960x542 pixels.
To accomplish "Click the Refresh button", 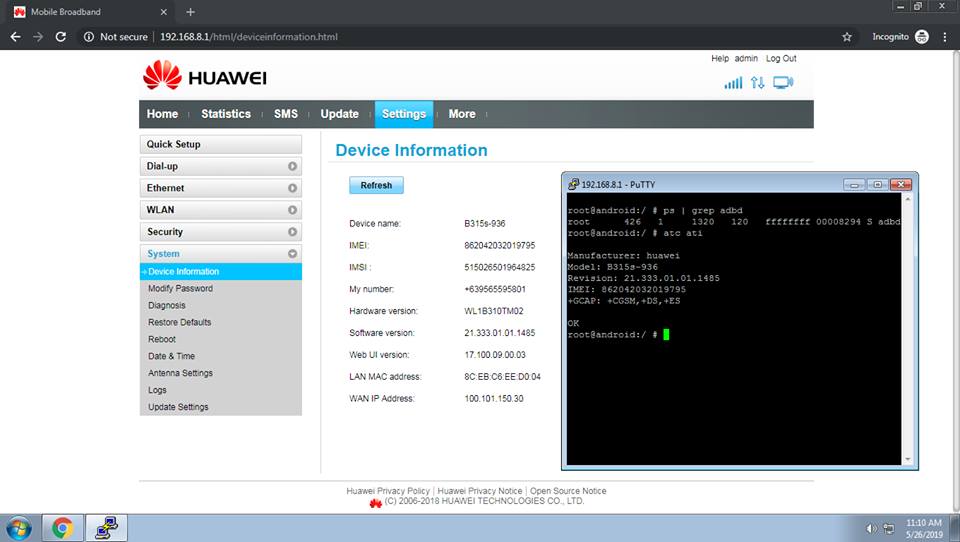I will pyautogui.click(x=377, y=185).
